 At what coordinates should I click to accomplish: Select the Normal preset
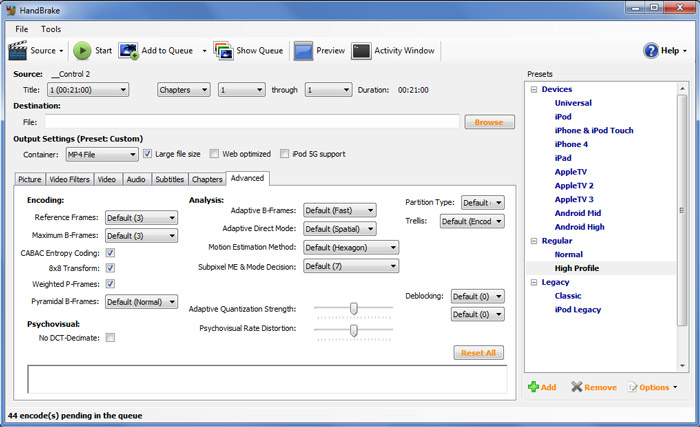point(568,254)
